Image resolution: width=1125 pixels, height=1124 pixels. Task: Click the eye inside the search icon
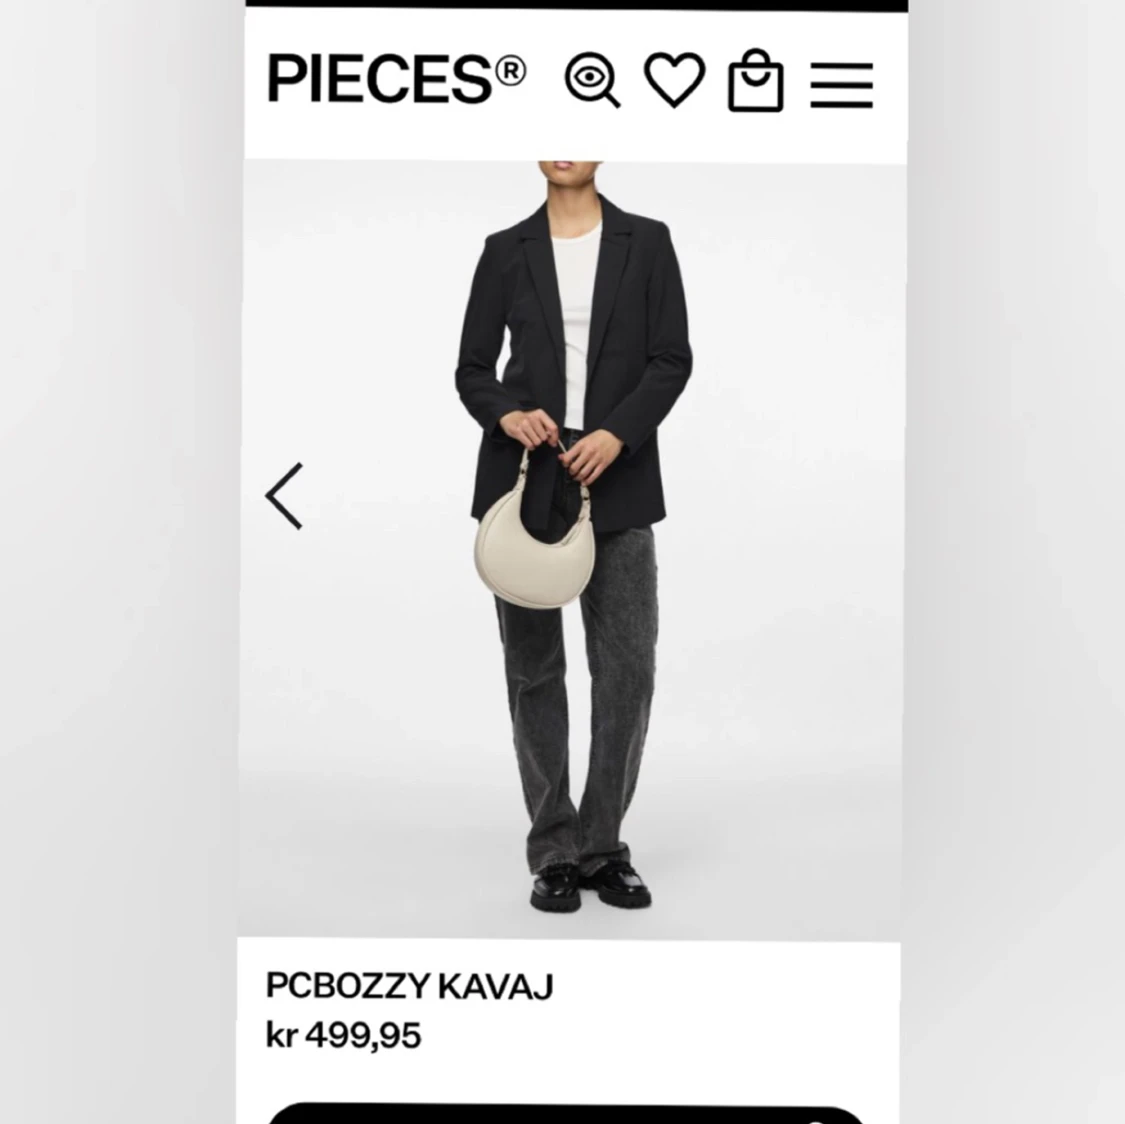tap(589, 76)
